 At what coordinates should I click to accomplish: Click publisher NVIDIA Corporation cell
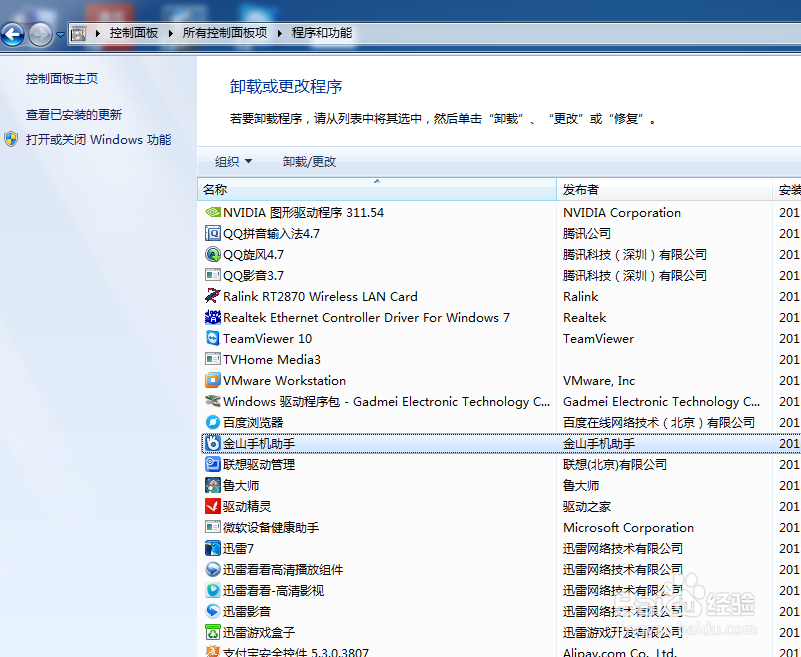tap(622, 213)
